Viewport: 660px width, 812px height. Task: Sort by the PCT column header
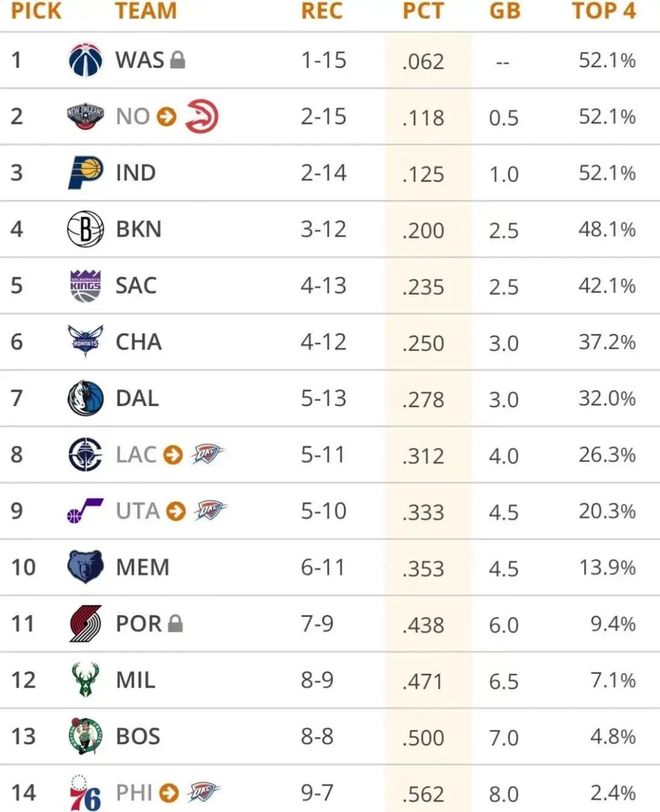[423, 12]
